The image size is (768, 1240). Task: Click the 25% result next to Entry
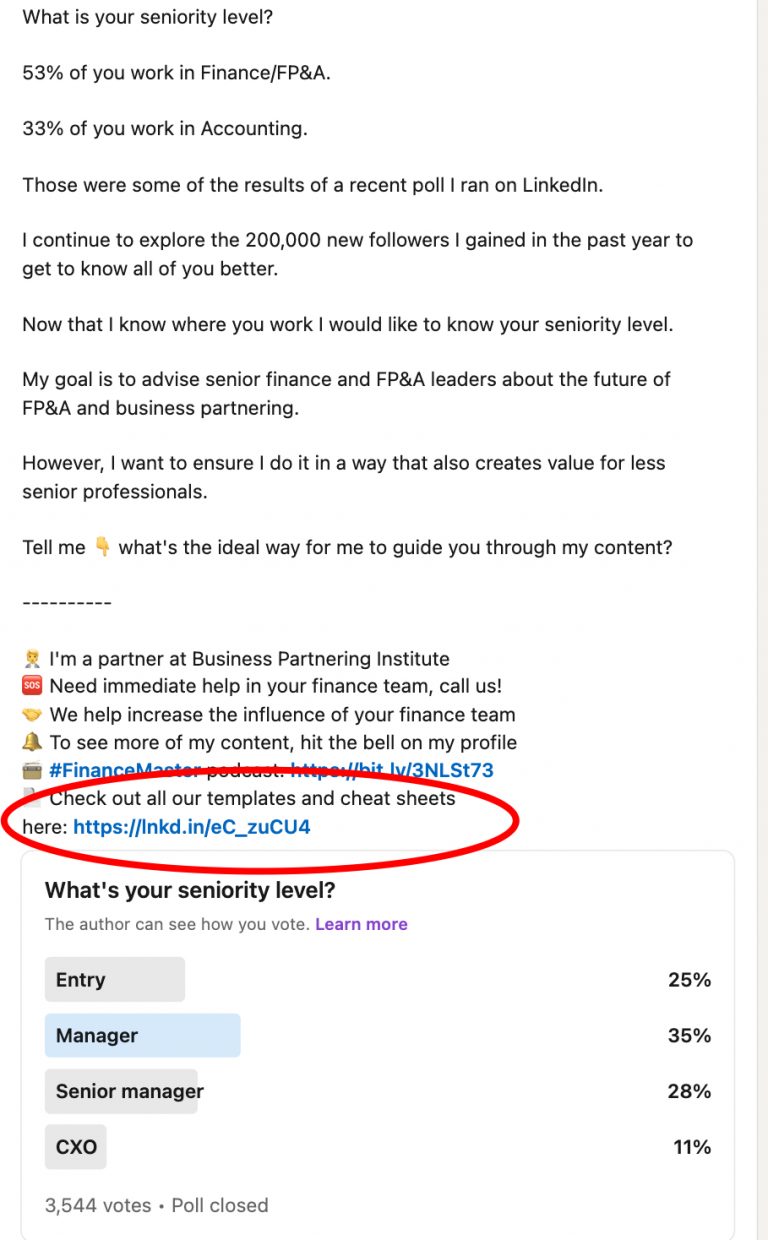point(689,980)
